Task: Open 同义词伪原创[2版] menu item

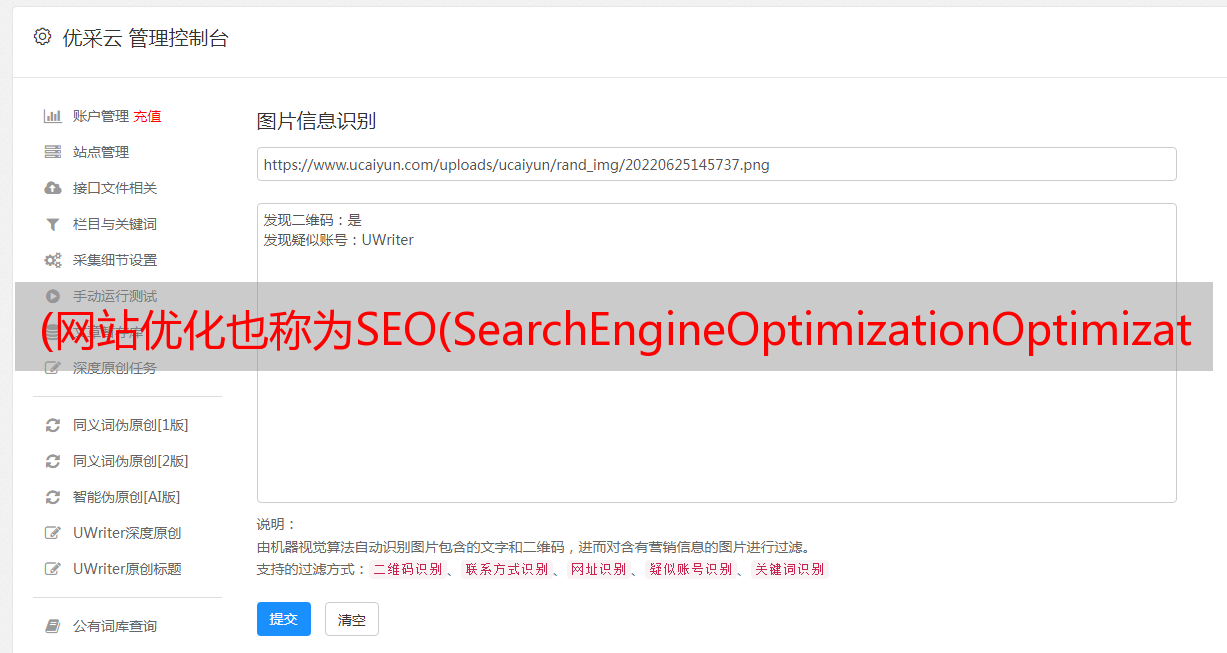Action: click(x=130, y=461)
